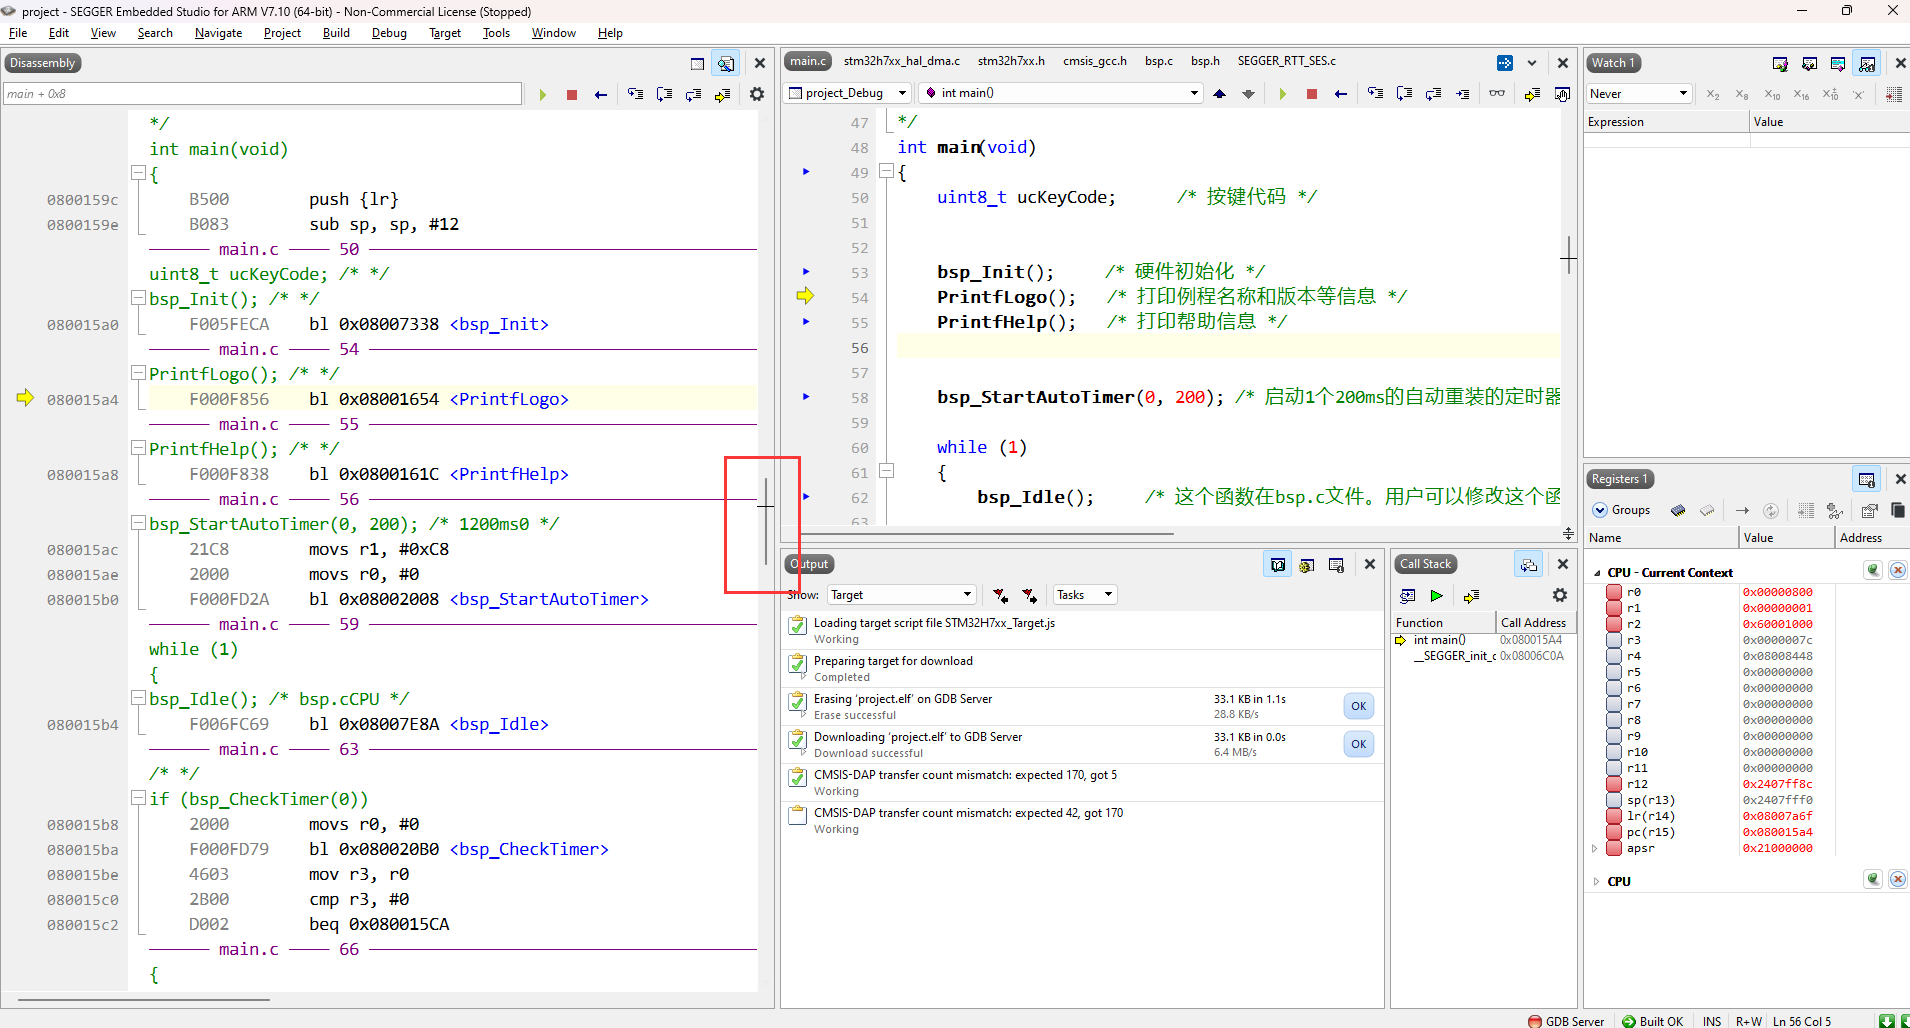This screenshot has width=1910, height=1028.
Task: Toggle r0 register checkbox
Action: click(1614, 592)
